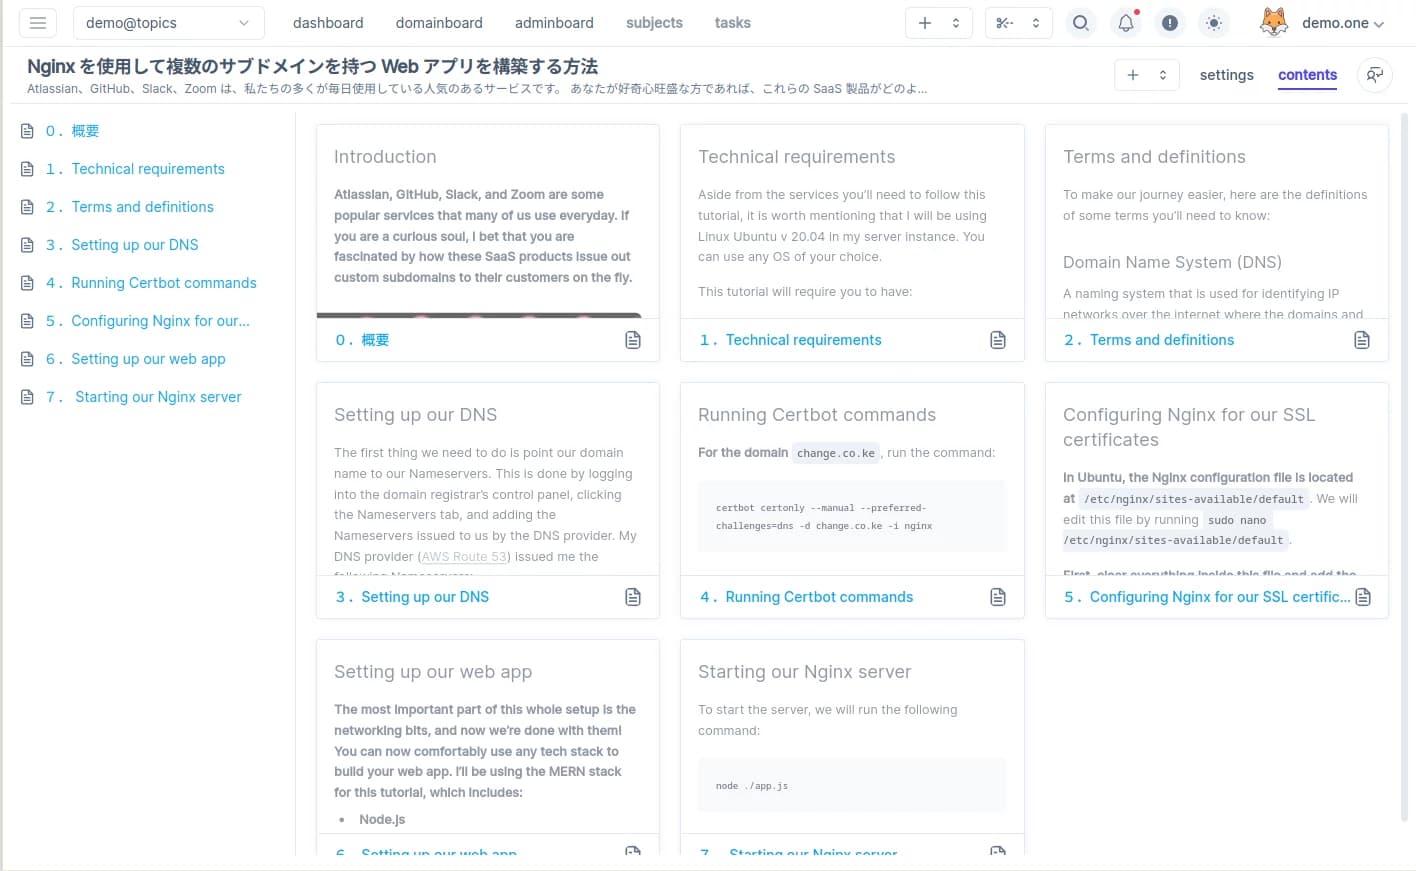1416x871 pixels.
Task: Click the page title Nginx を使用して複数のサブドメイン
Action: pyautogui.click(x=312, y=66)
